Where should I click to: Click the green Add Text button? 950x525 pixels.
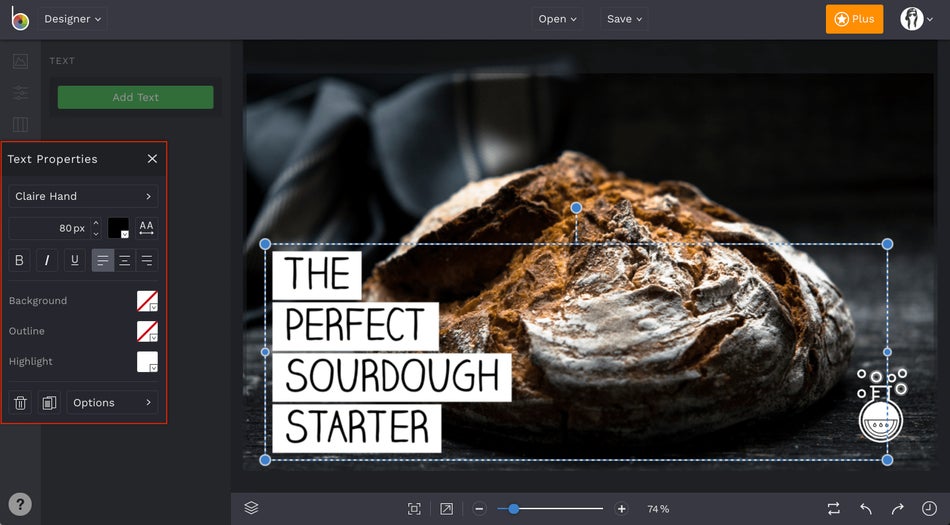[x=135, y=97]
